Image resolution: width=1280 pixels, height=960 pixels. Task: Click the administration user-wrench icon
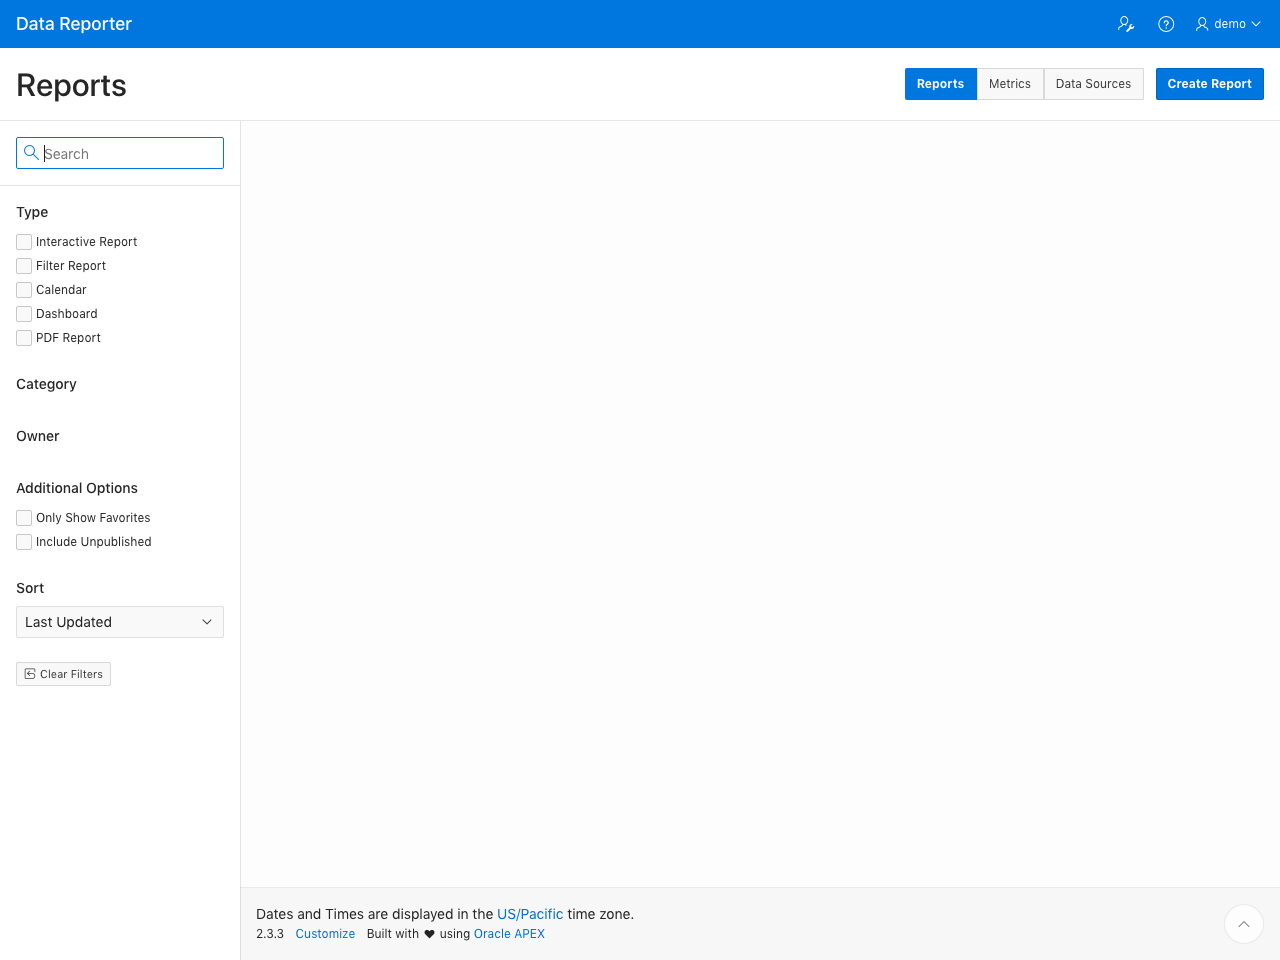click(x=1126, y=24)
